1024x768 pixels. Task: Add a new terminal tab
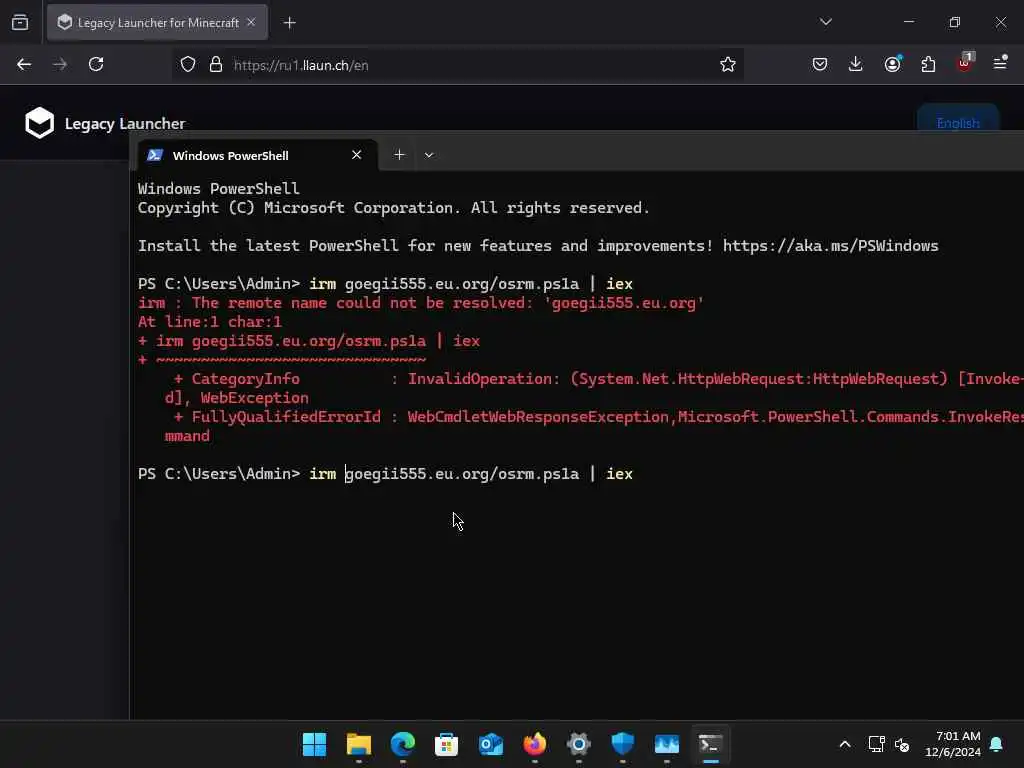399,155
